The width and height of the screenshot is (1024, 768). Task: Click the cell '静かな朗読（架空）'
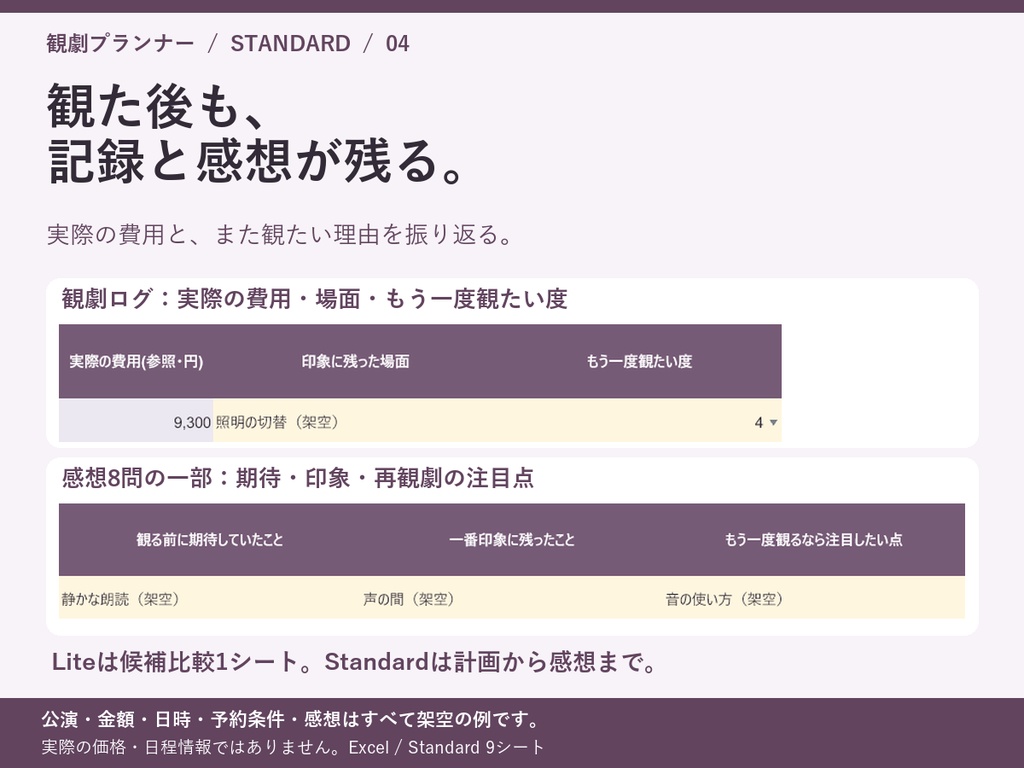pyautogui.click(x=210, y=598)
